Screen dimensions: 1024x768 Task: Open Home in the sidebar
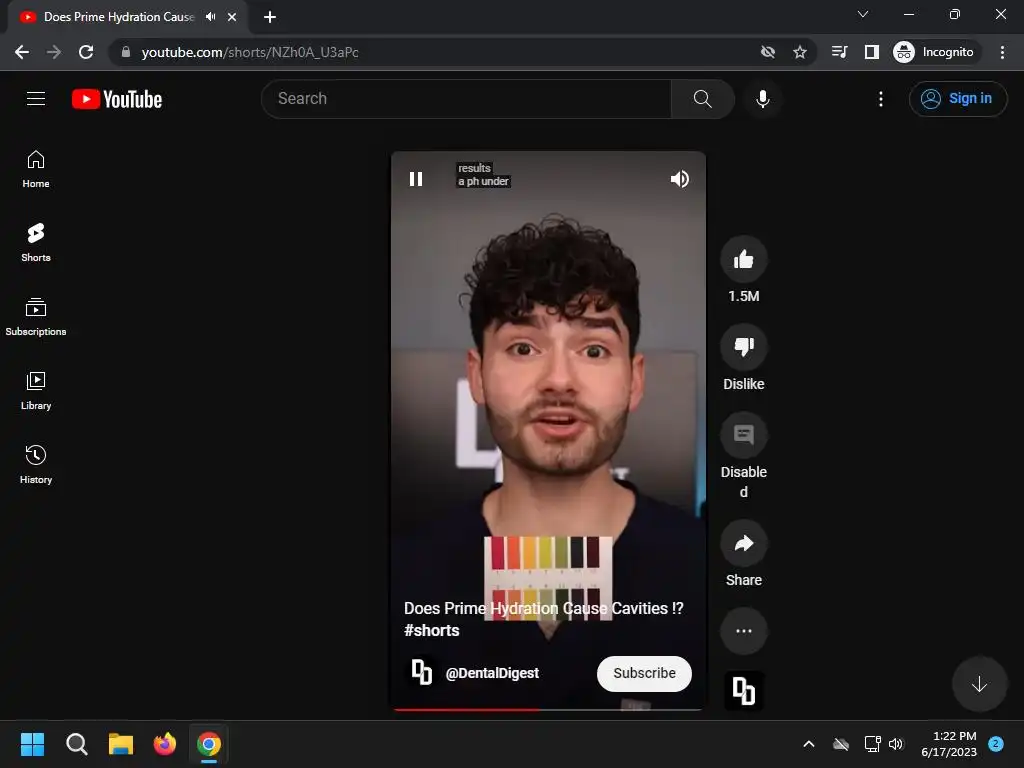[36, 169]
